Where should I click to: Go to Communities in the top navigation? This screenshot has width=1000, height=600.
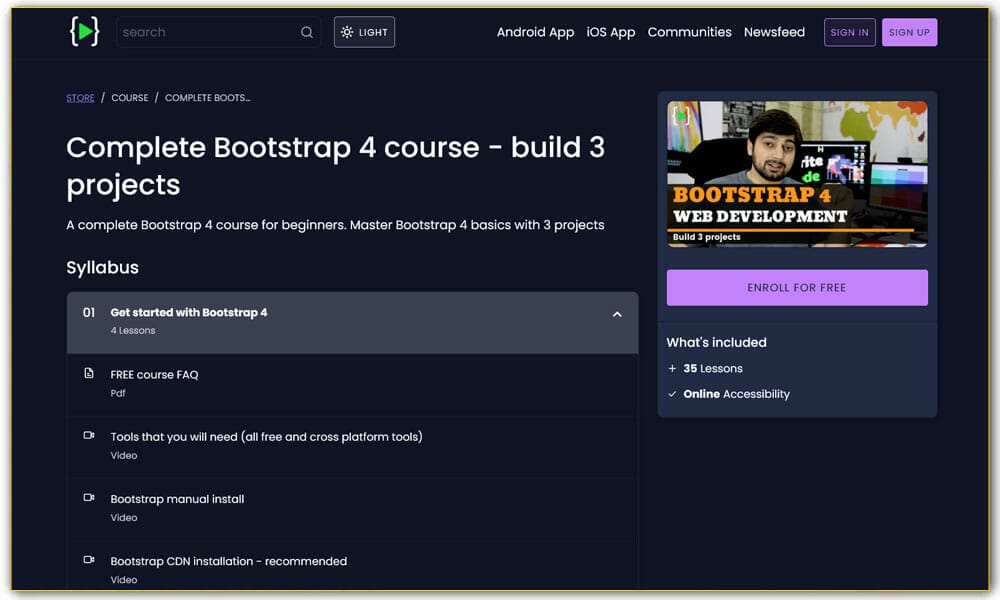689,32
